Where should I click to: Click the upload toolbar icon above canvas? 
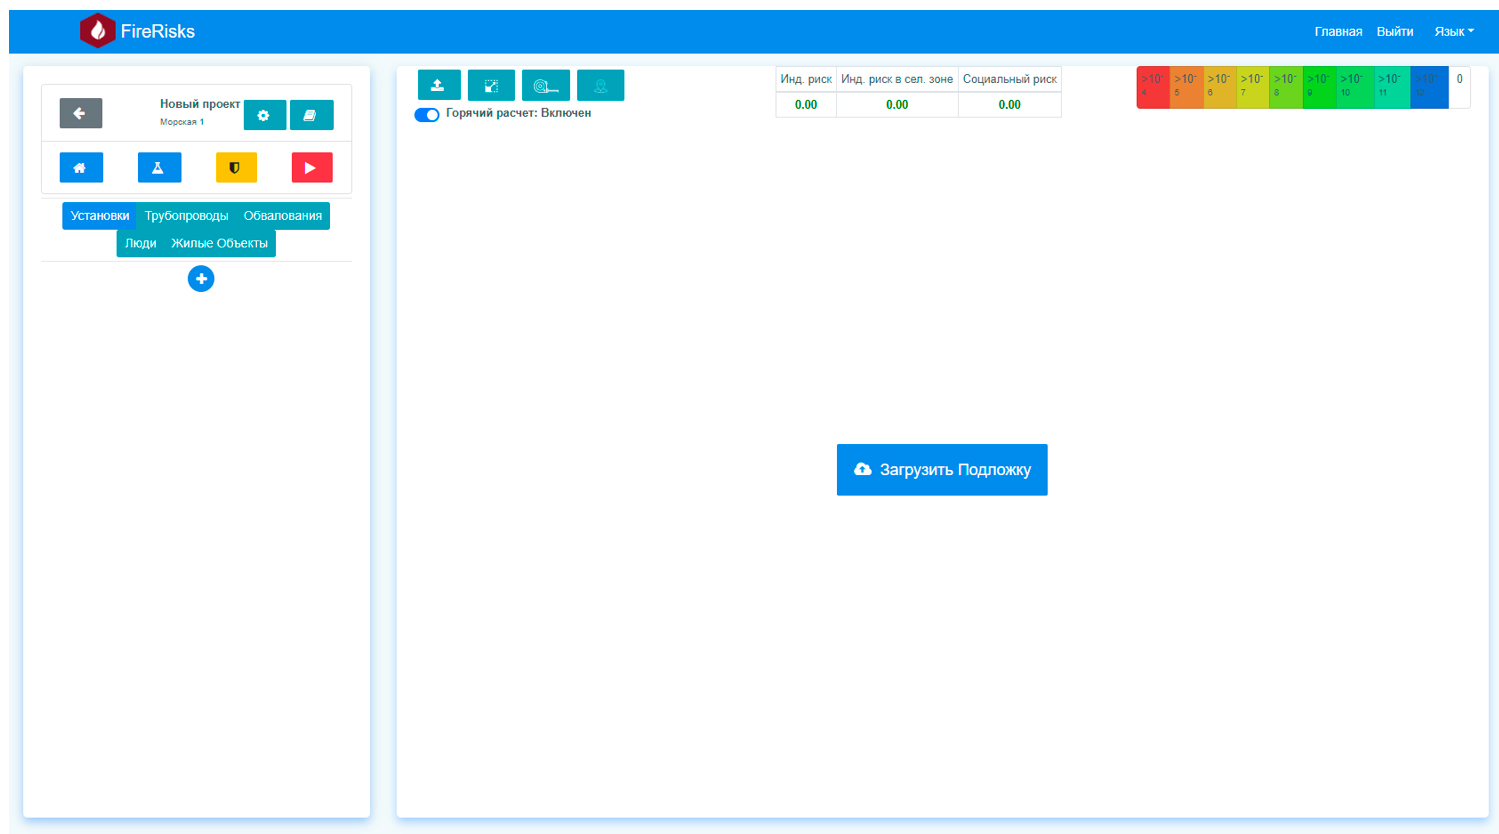(x=439, y=85)
